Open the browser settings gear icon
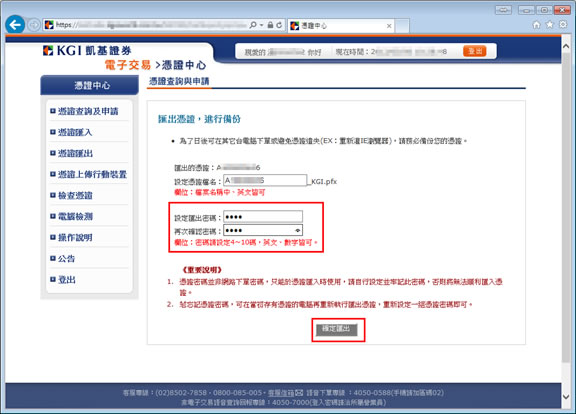The image size is (576, 414). (563, 25)
